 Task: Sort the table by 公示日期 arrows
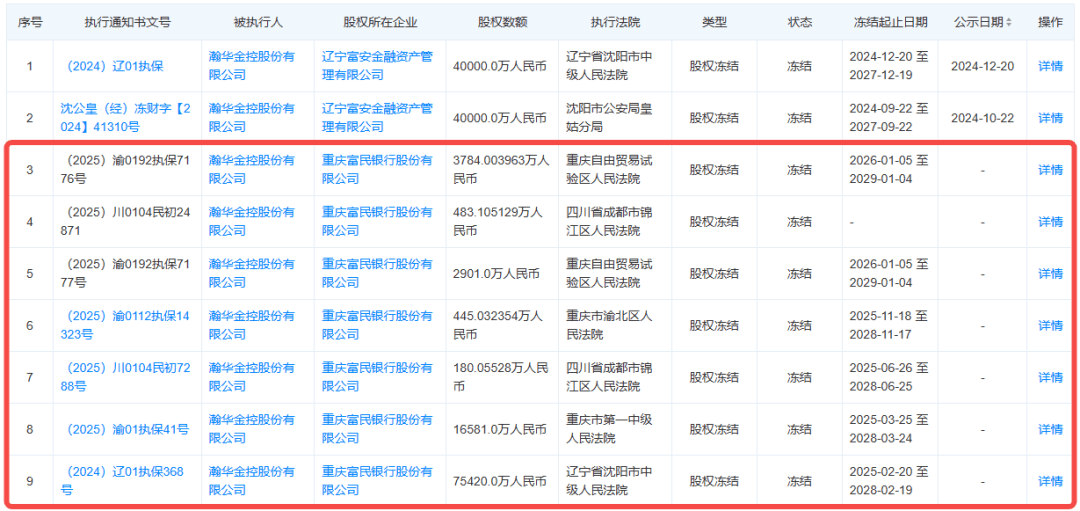pyautogui.click(x=1009, y=23)
